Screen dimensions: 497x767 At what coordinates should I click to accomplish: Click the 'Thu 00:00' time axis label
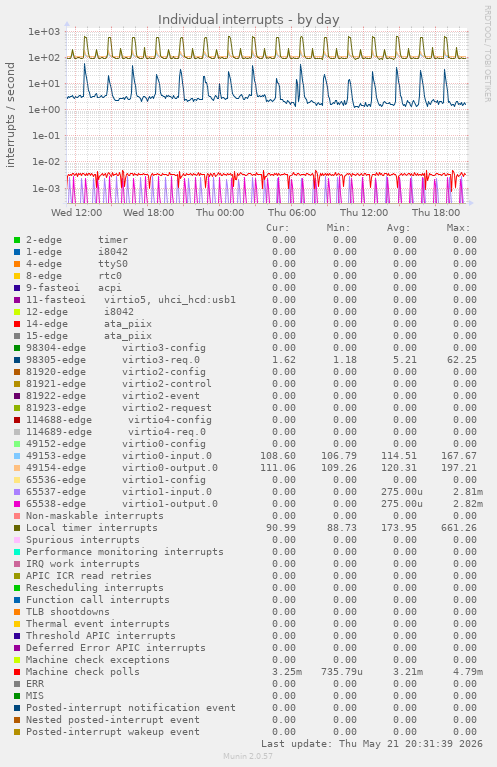[220, 213]
